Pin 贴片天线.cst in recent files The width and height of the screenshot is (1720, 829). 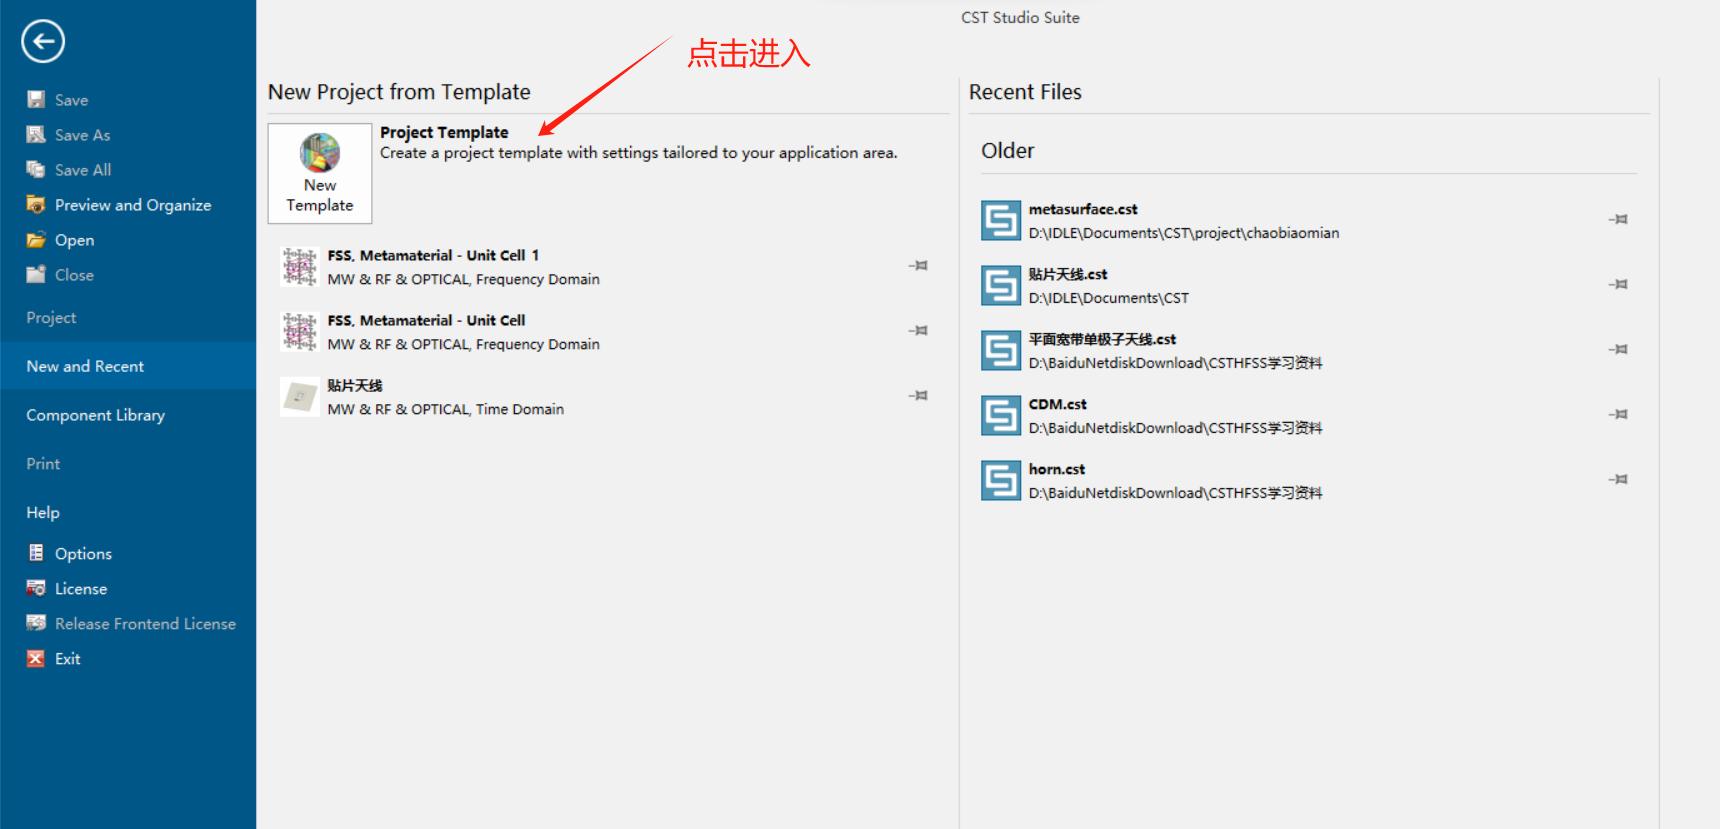pos(1618,284)
